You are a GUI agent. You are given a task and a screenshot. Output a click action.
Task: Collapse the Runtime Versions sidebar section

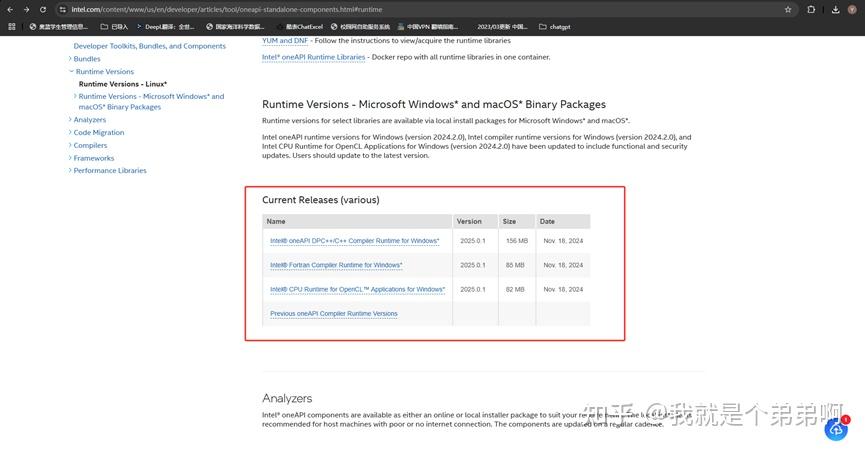click(70, 72)
